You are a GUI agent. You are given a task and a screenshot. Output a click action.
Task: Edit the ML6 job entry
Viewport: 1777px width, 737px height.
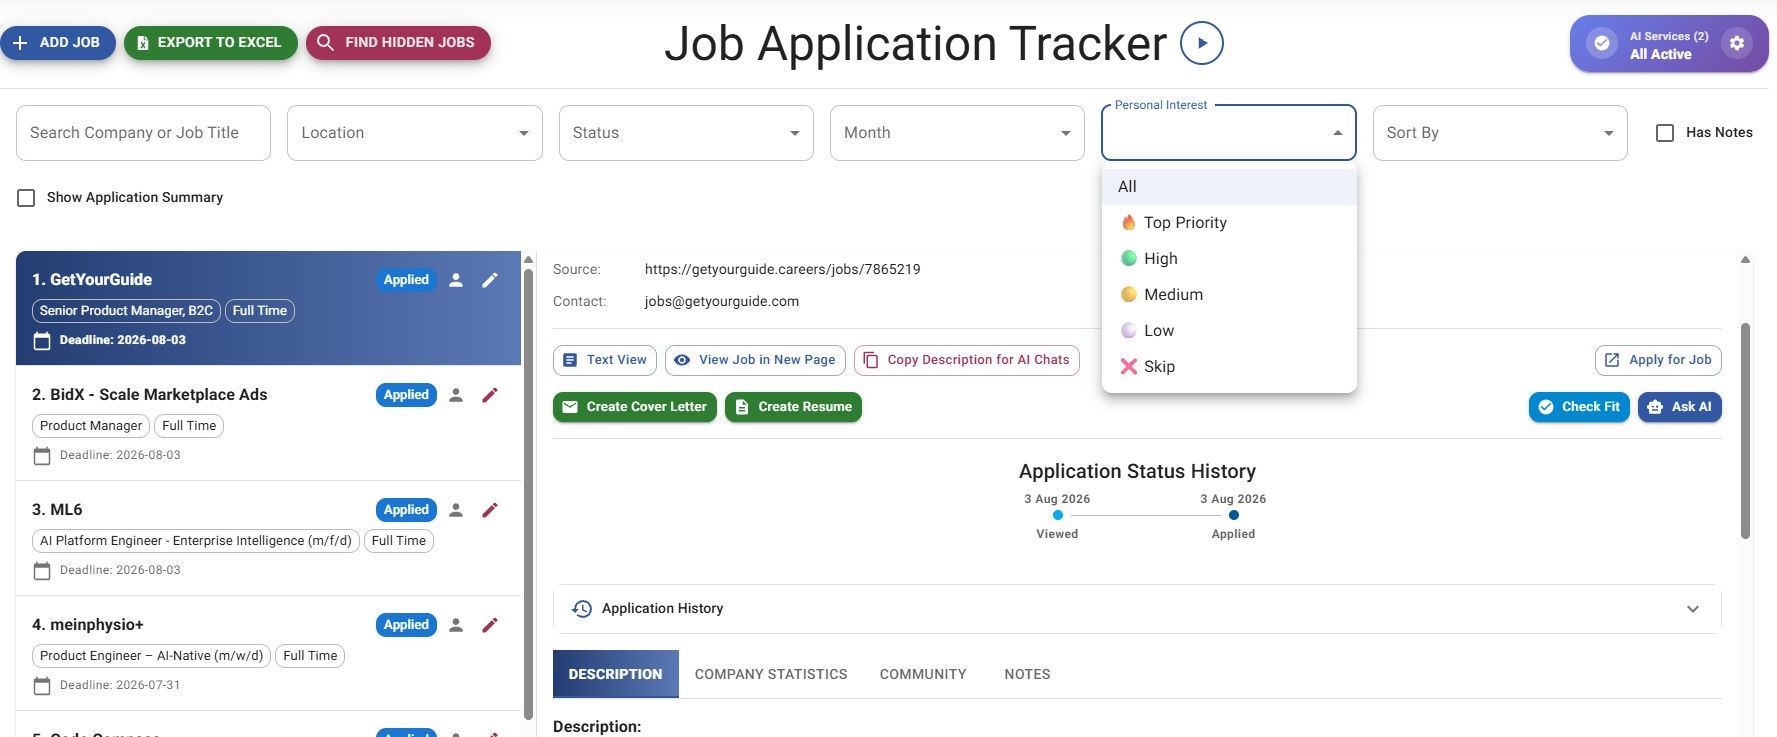coord(490,510)
